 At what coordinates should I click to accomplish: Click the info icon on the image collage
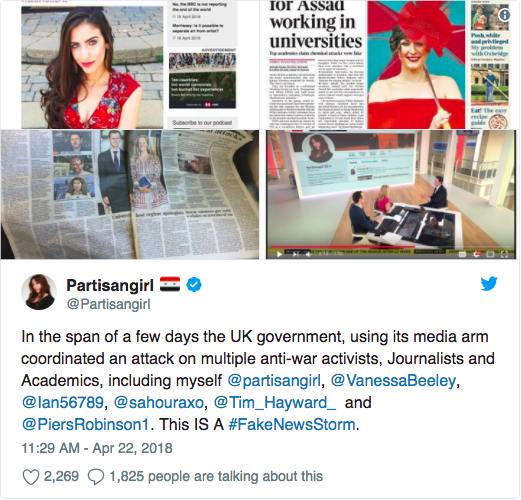tap(505, 15)
